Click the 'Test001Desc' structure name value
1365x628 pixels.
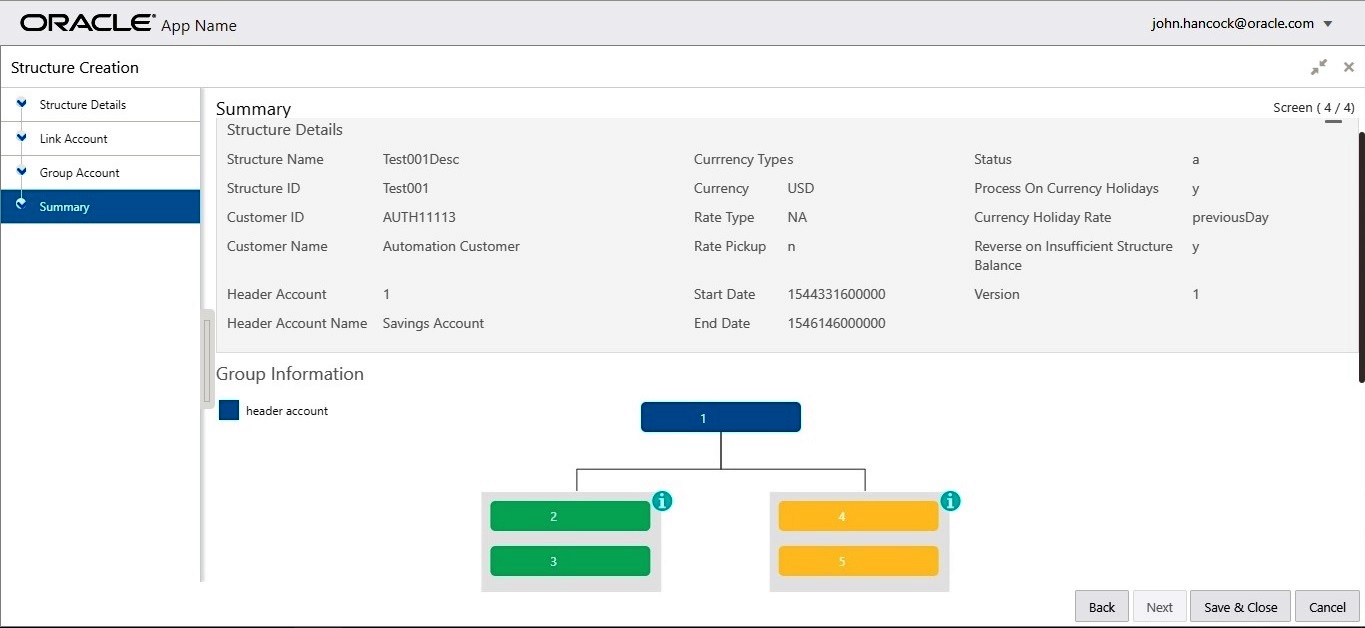(421, 159)
